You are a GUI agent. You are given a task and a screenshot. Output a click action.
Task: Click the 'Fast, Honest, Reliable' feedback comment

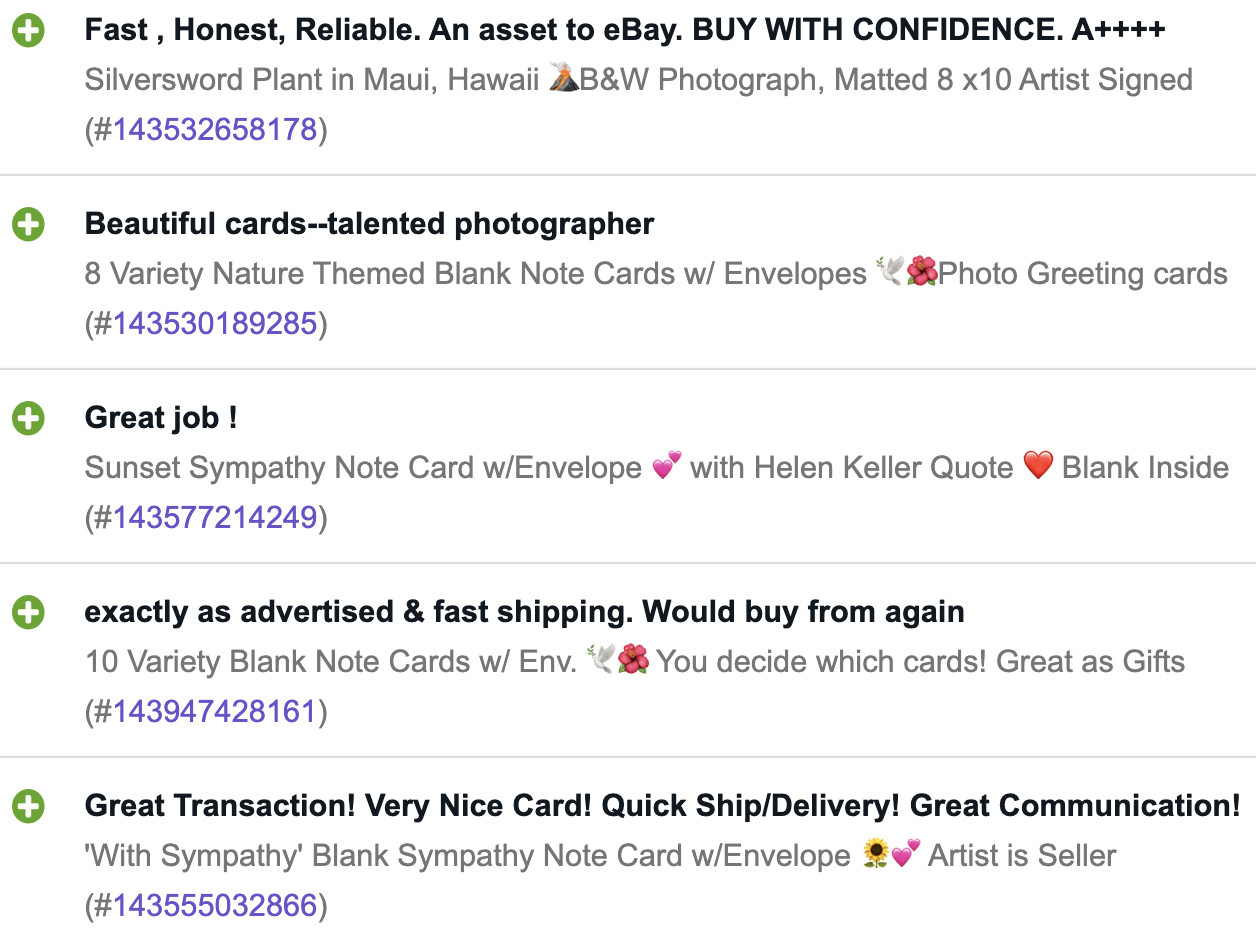tap(625, 30)
